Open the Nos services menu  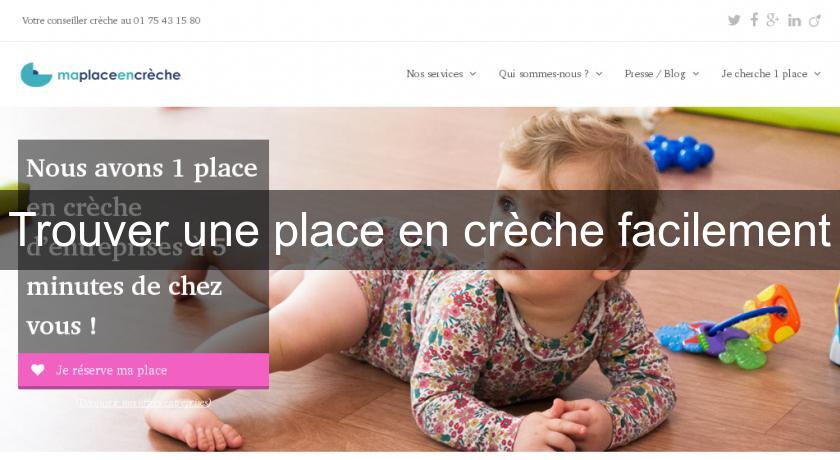click(x=434, y=74)
